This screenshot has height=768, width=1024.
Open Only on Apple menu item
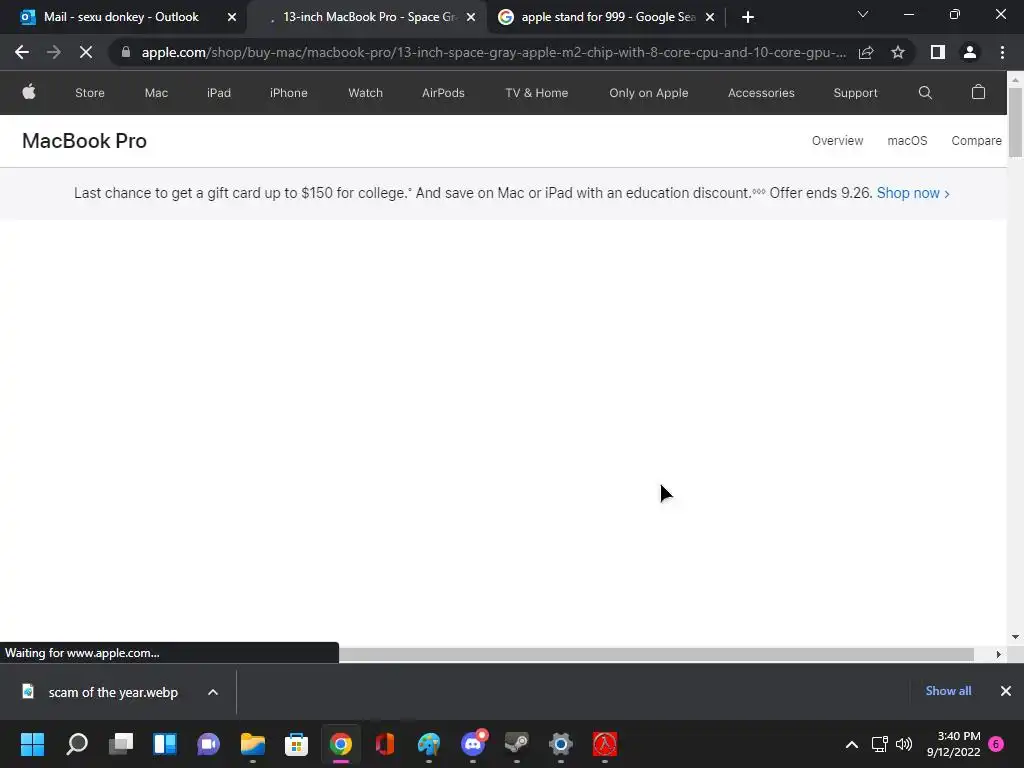[x=648, y=93]
